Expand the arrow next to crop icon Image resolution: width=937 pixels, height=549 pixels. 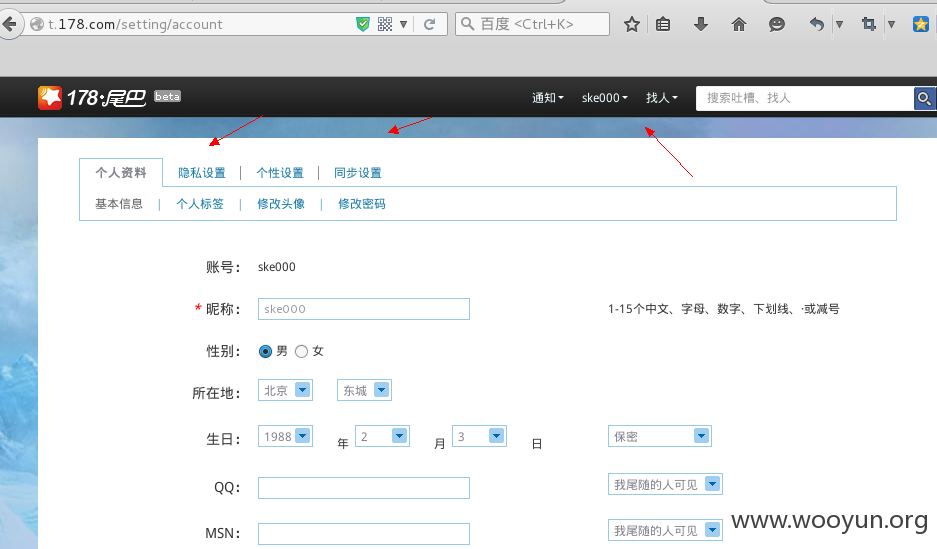(892, 24)
